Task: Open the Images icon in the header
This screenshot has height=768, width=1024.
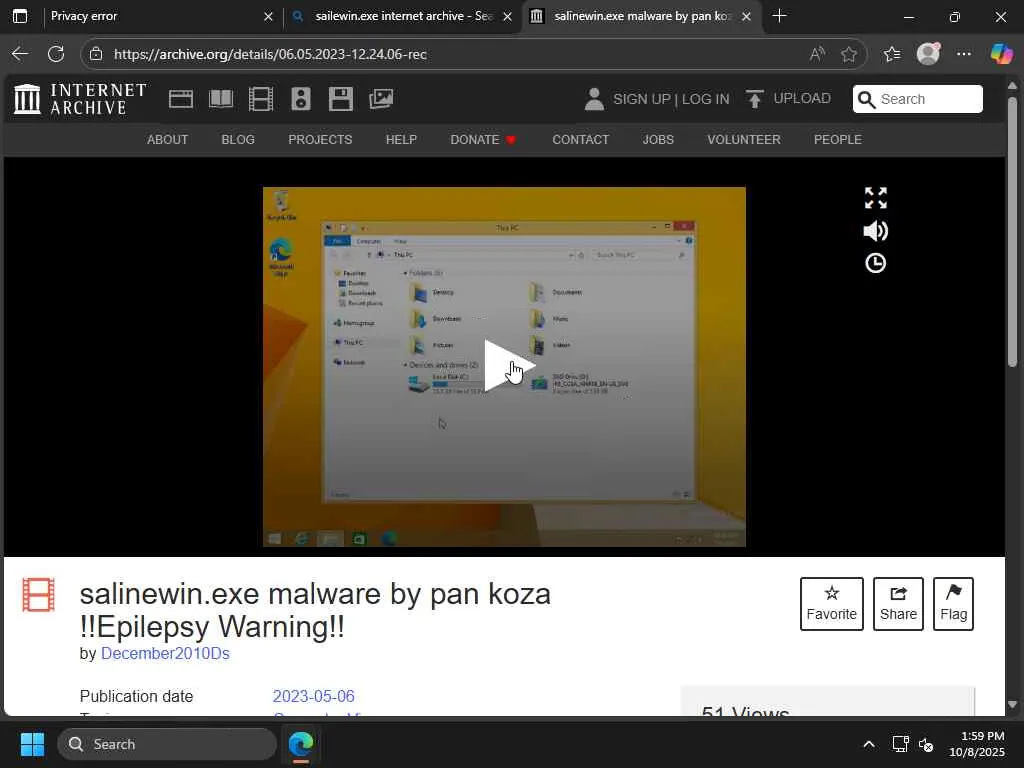Action: 381,99
